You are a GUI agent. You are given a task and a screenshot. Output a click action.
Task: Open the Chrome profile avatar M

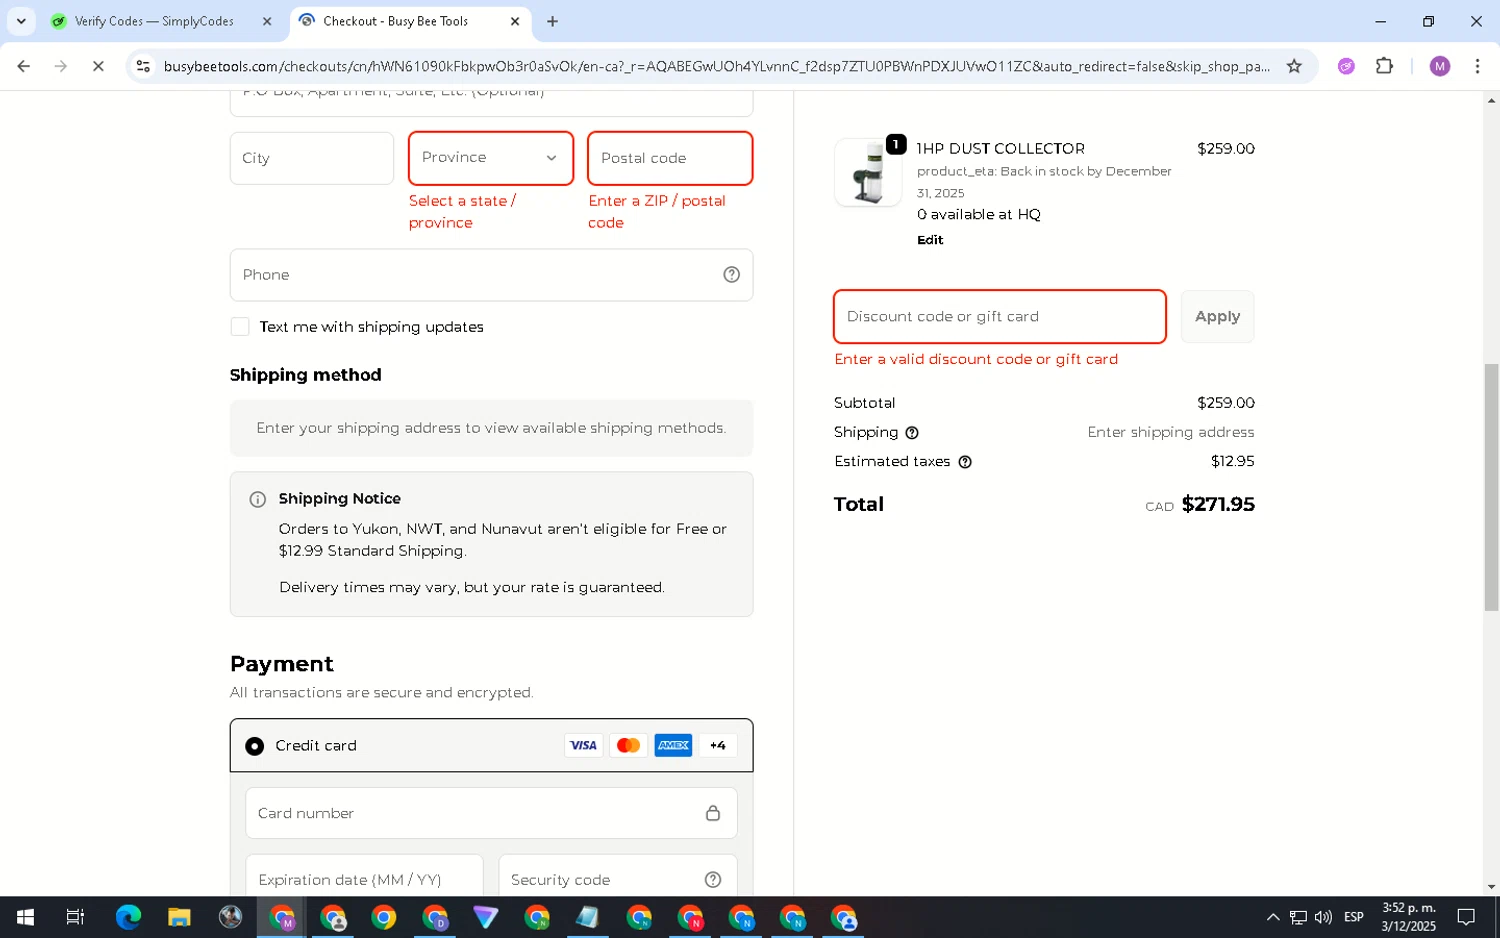pyautogui.click(x=1439, y=66)
